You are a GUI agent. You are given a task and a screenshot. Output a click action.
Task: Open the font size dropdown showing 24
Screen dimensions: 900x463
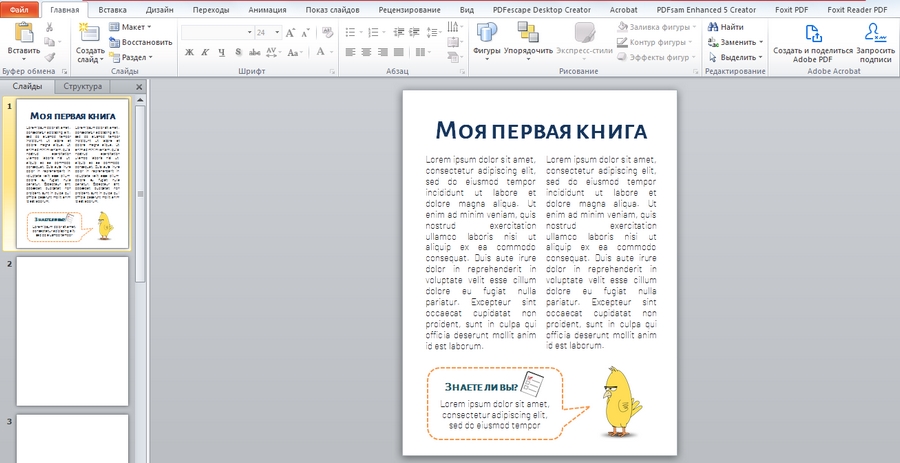point(276,33)
